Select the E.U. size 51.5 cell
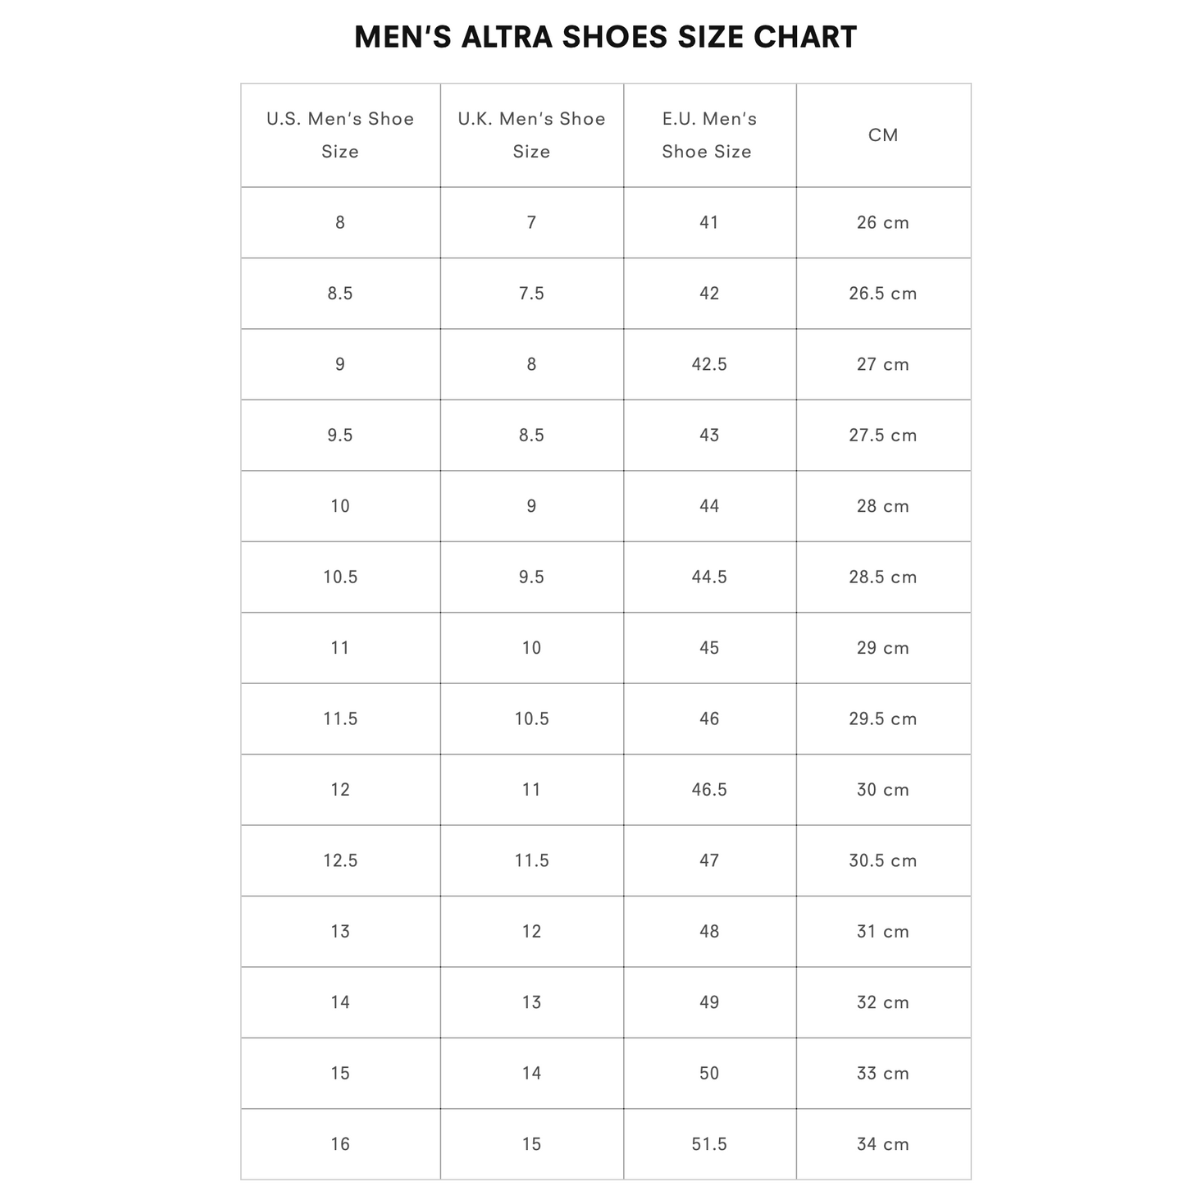Viewport: 1200px width, 1200px height. [709, 1144]
